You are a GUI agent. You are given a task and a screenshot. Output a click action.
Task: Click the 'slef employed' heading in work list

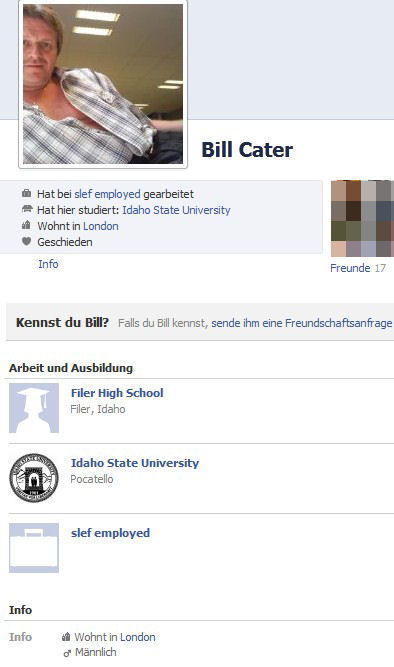pos(110,533)
